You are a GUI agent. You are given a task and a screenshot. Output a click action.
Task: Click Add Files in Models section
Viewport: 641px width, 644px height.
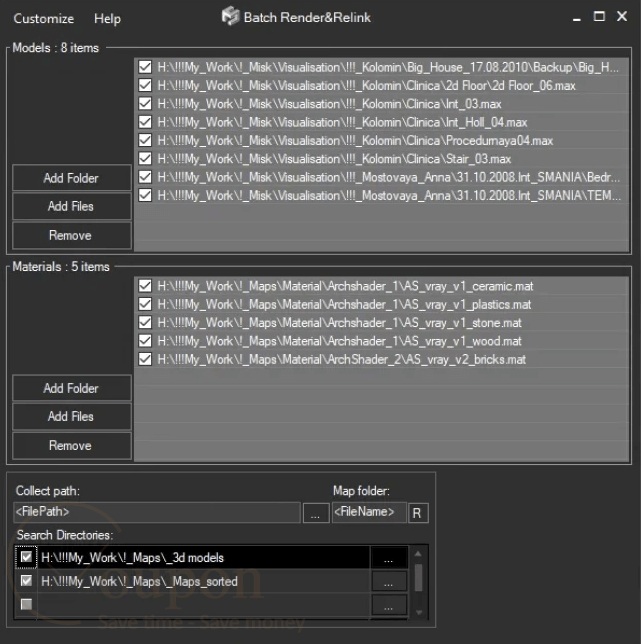72,206
